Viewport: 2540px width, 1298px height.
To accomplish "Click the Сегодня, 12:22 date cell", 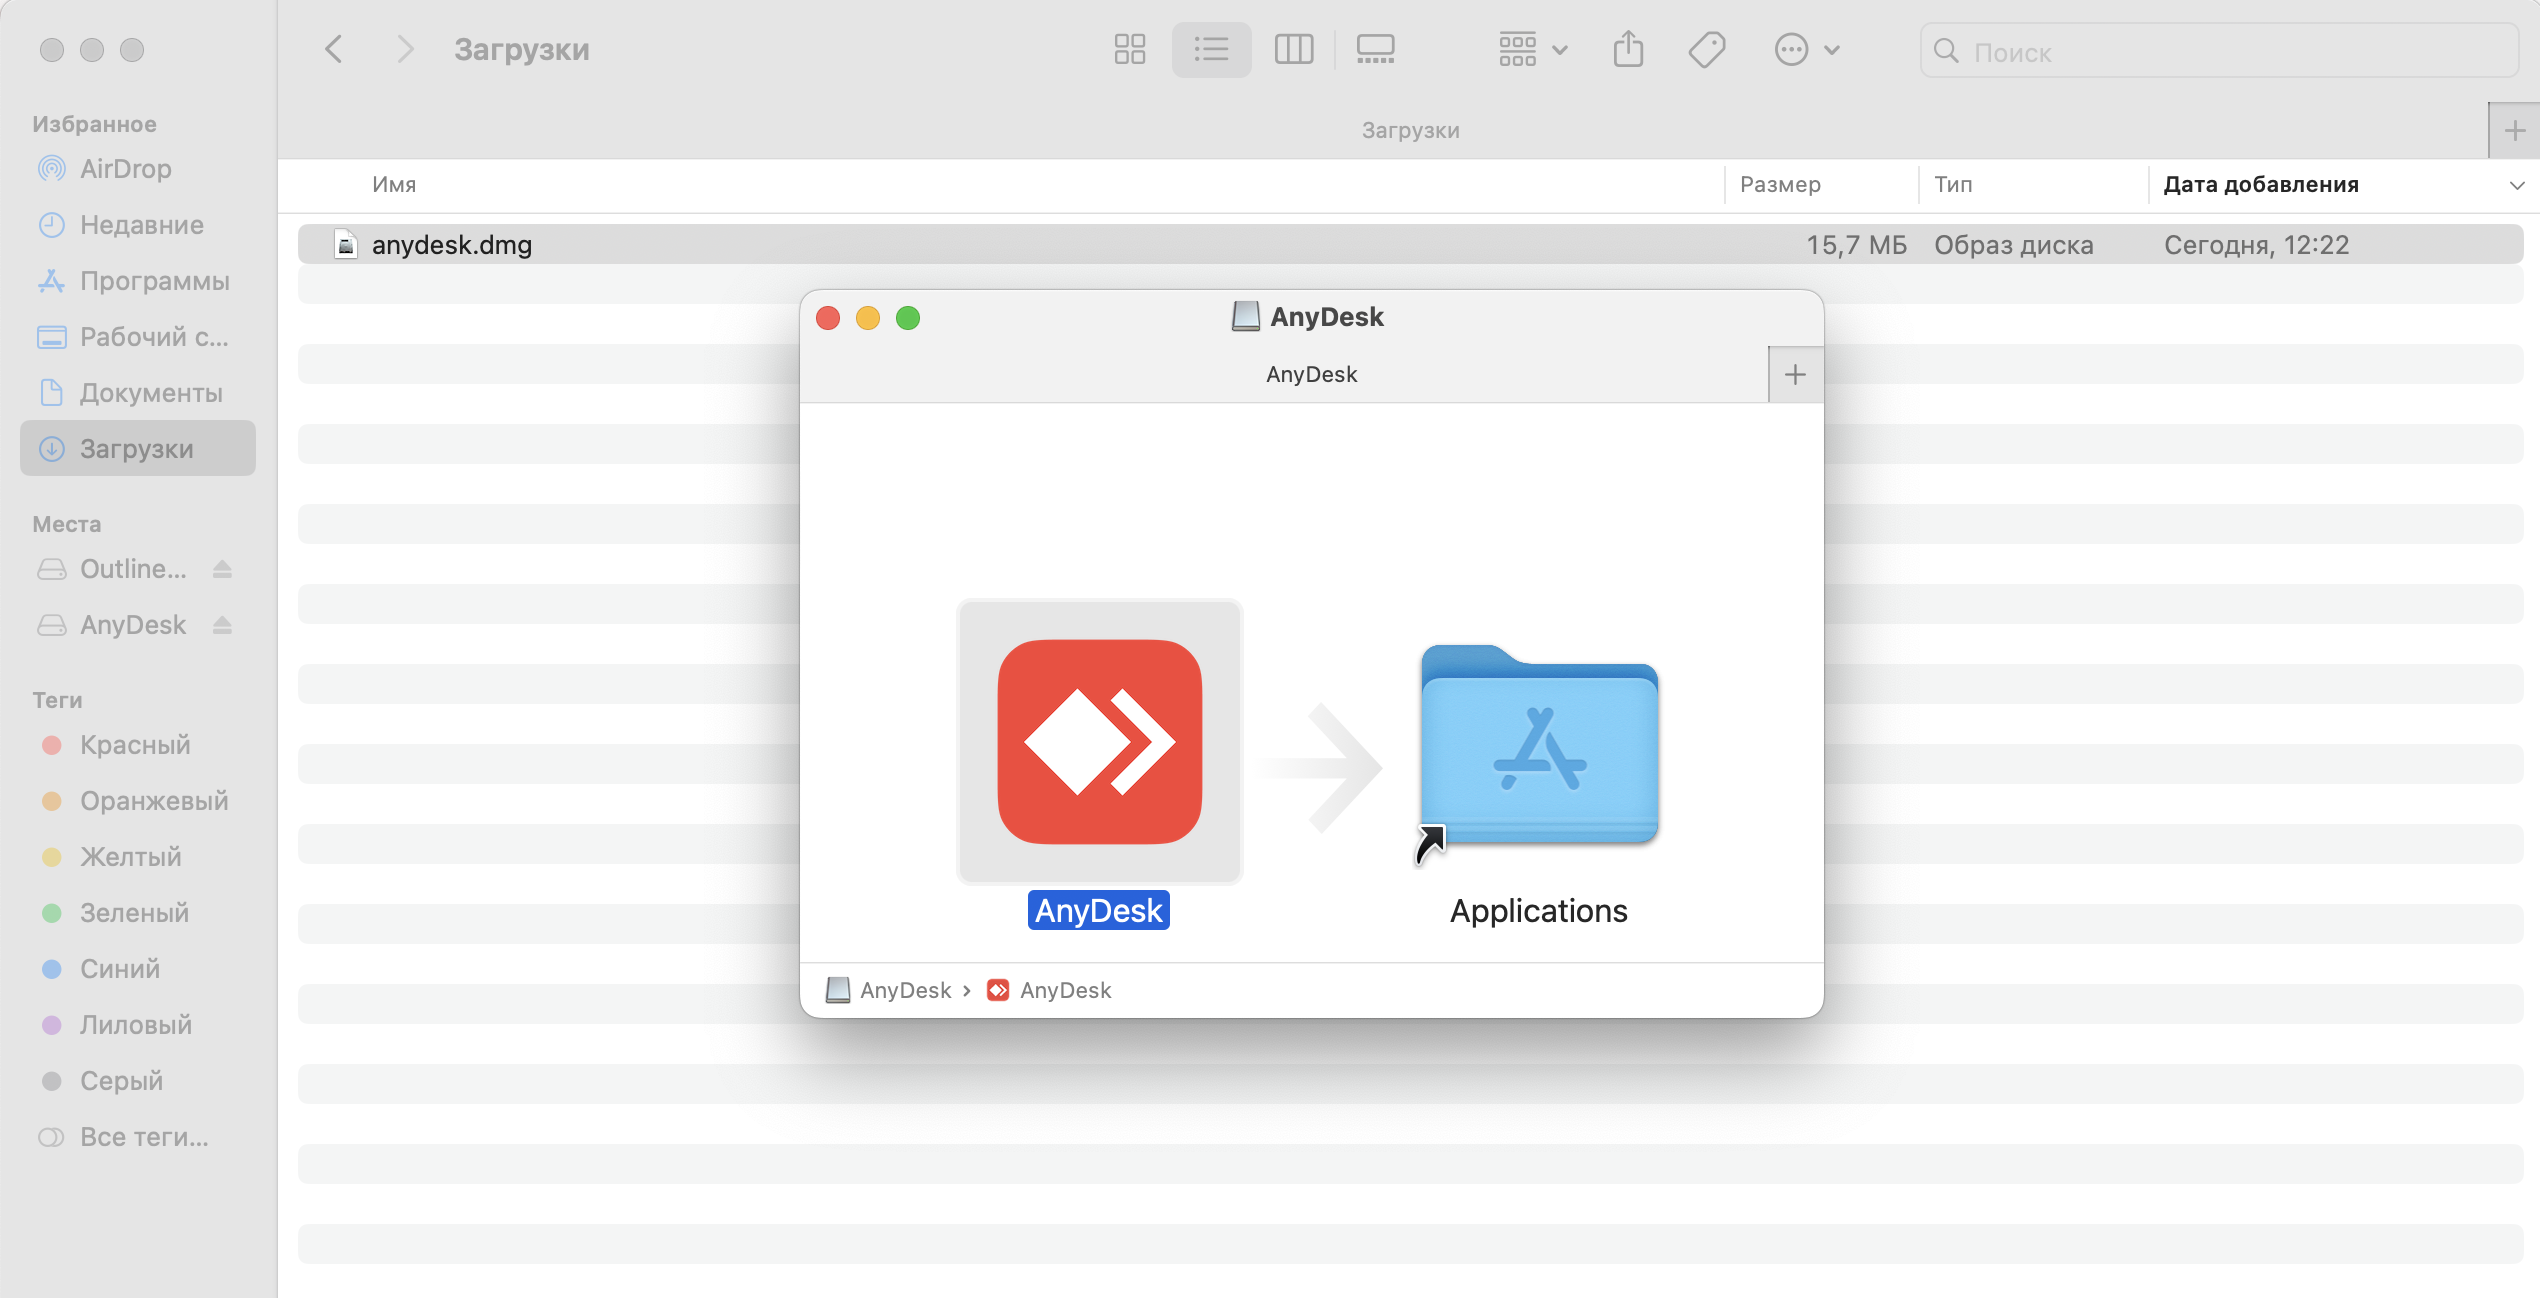I will (2256, 244).
